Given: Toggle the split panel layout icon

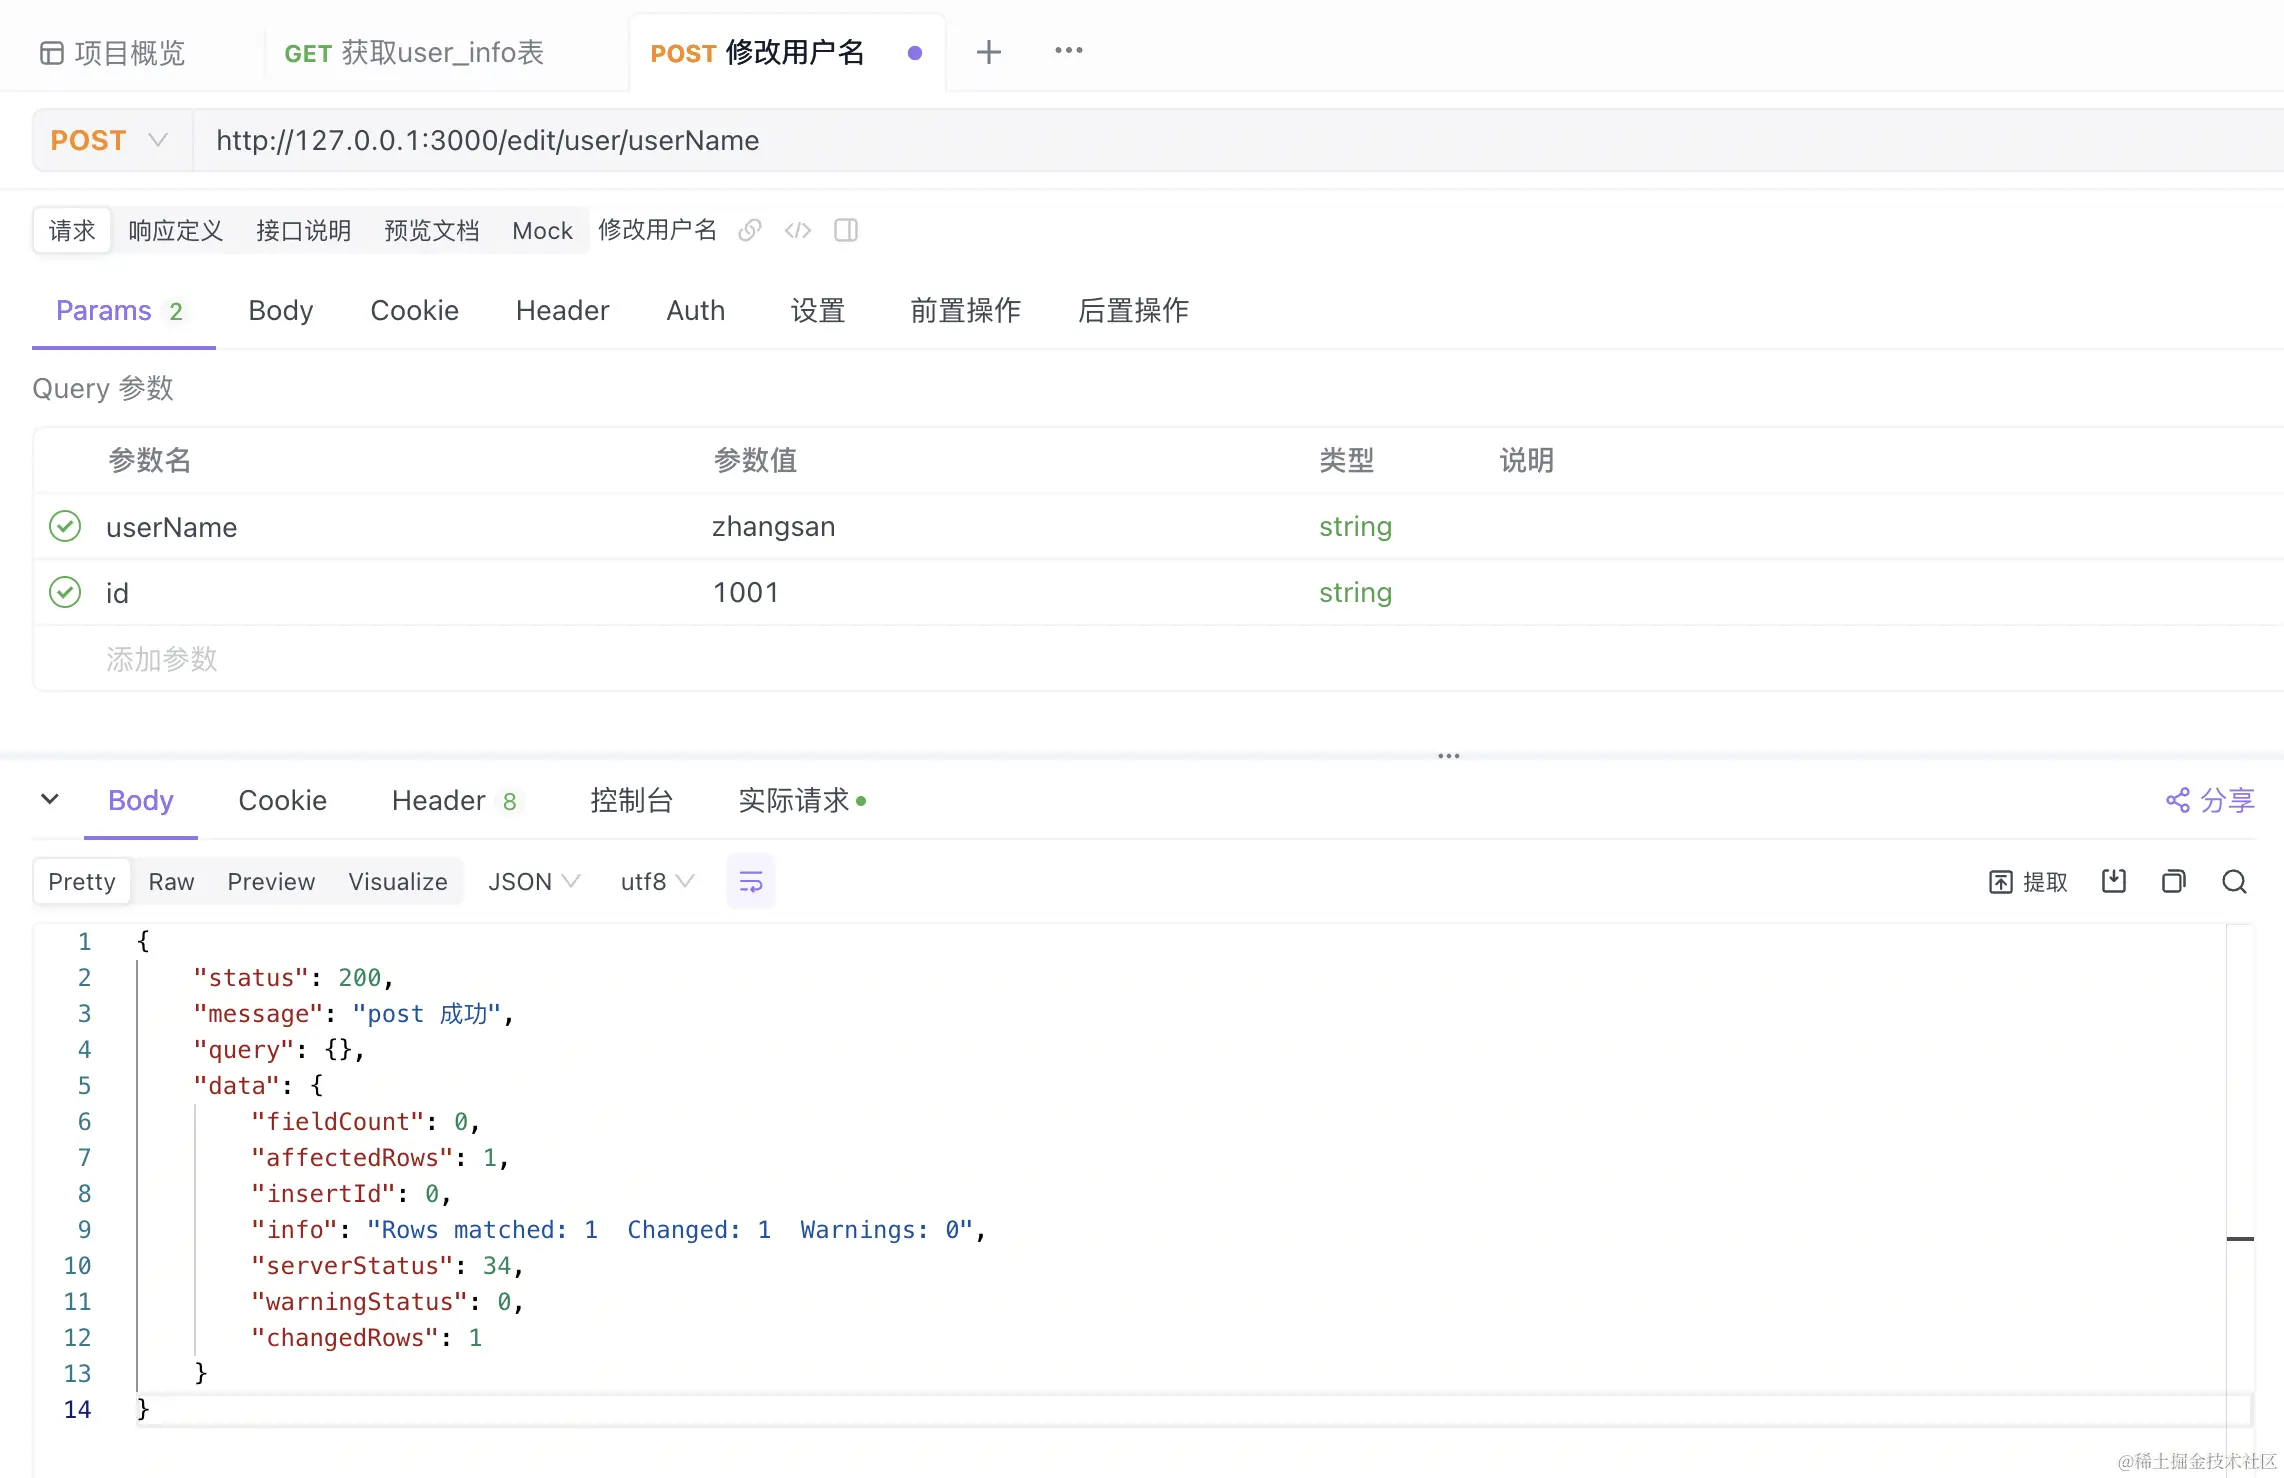Looking at the screenshot, I should (x=846, y=231).
